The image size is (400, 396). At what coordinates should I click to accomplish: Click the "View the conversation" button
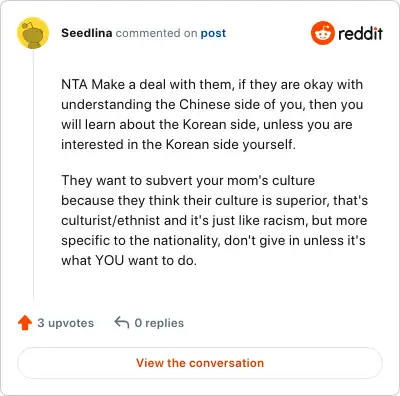[200, 363]
